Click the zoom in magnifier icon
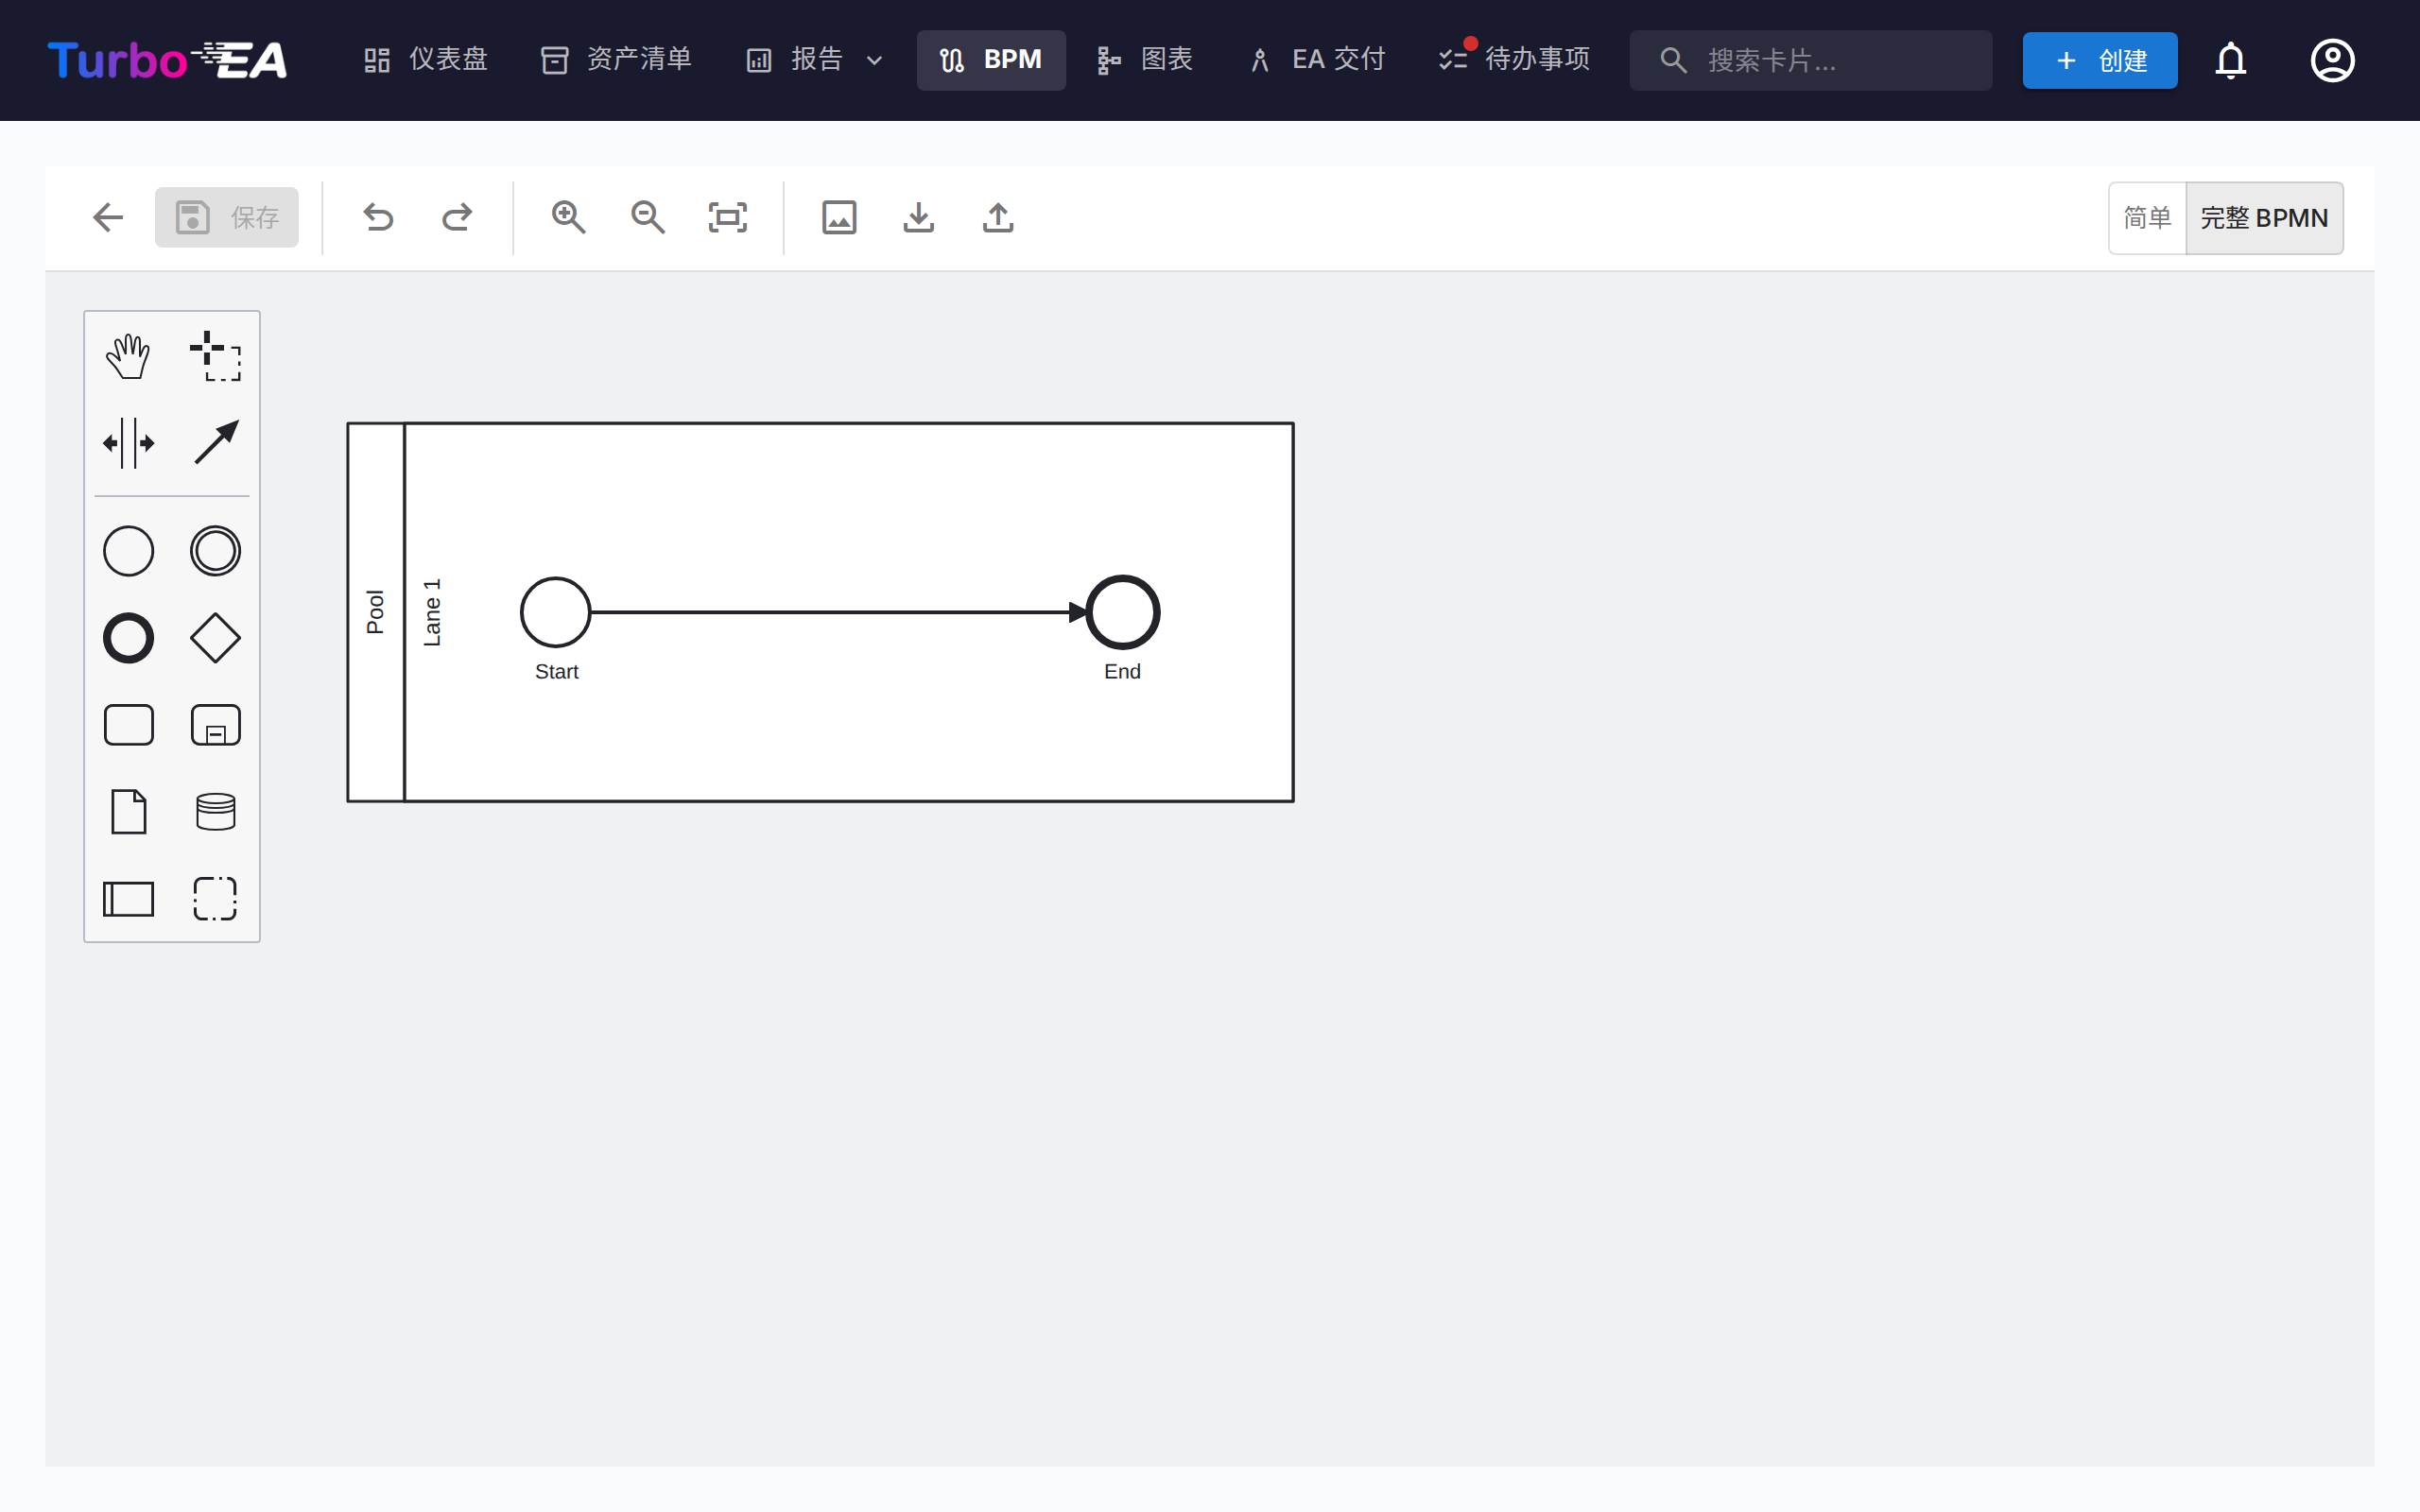2420x1512 pixels. pos(568,217)
